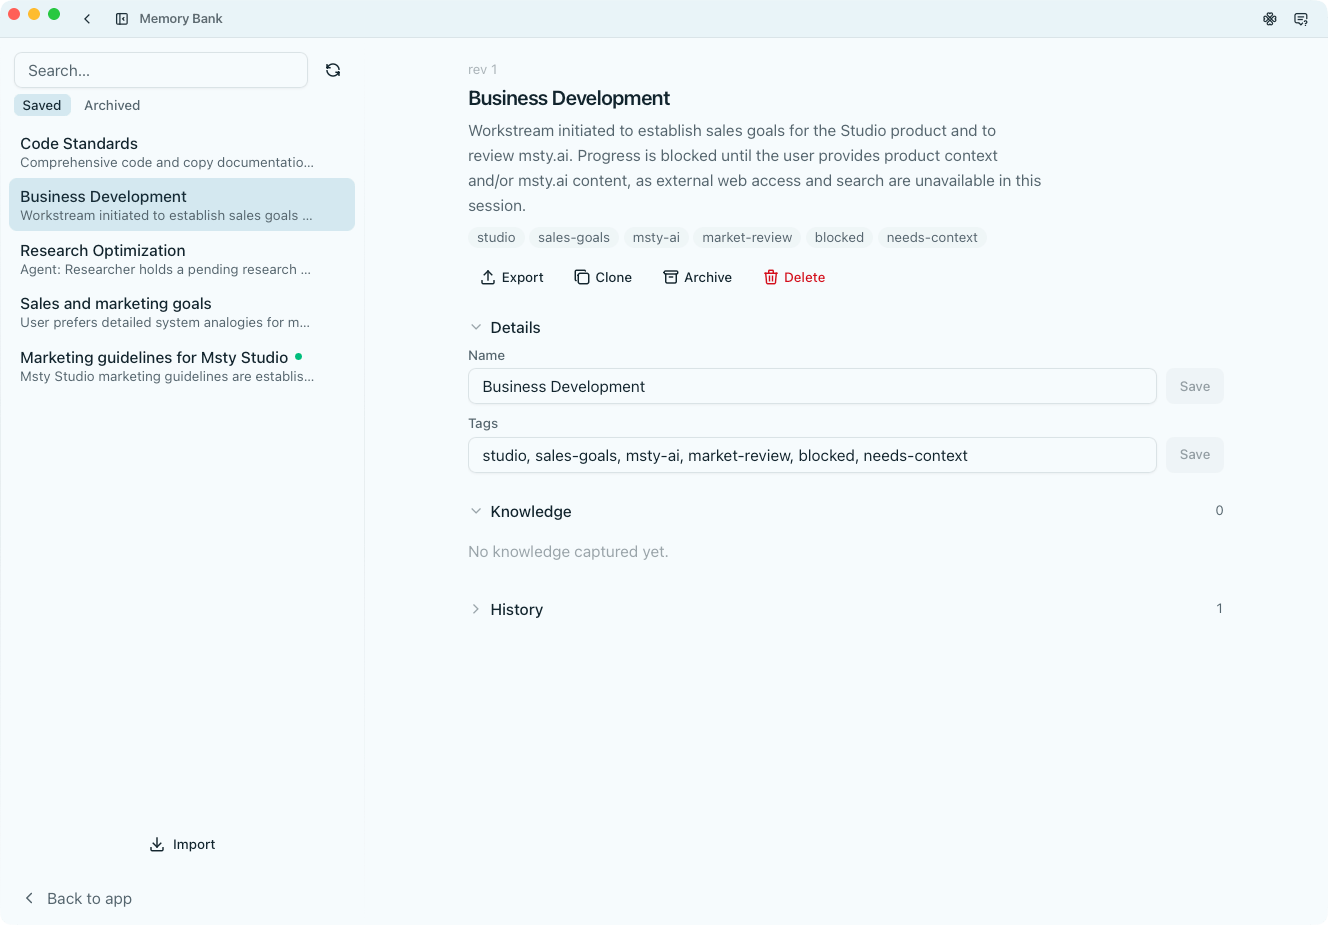The height and width of the screenshot is (925, 1328).
Task: Click Import at sidebar bottom
Action: pos(182,844)
